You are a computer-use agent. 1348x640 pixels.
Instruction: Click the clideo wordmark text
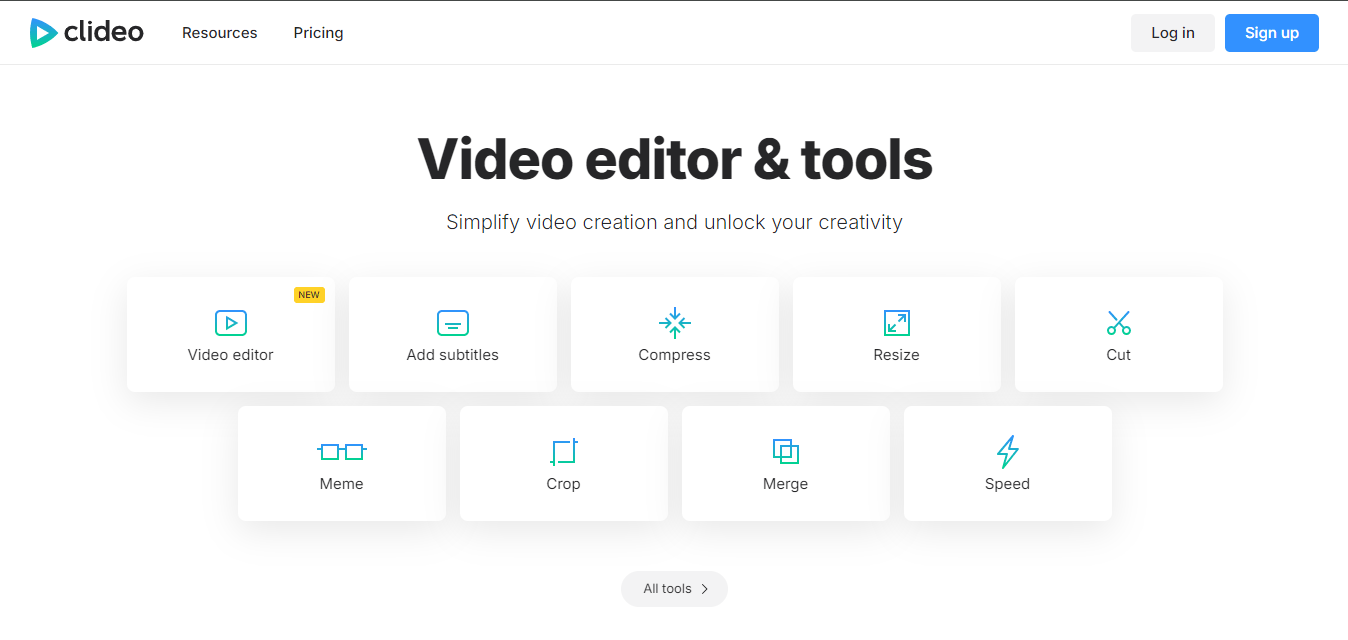104,33
